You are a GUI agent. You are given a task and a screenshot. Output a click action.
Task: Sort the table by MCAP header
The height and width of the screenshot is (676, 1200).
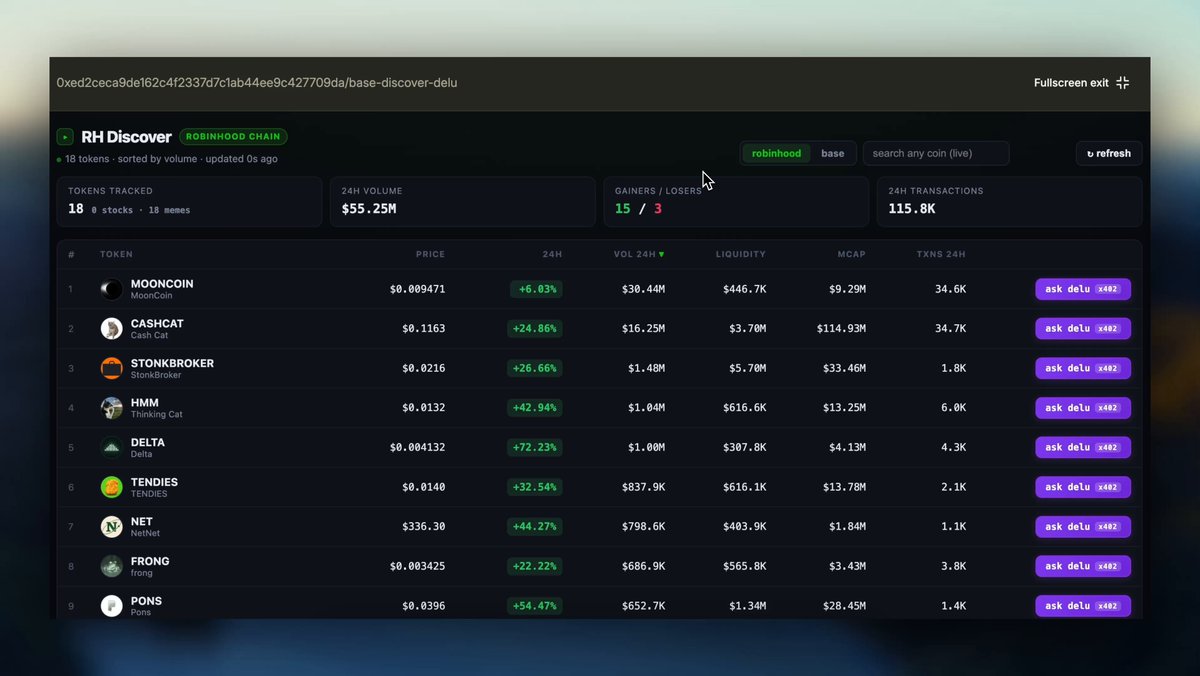click(852, 255)
